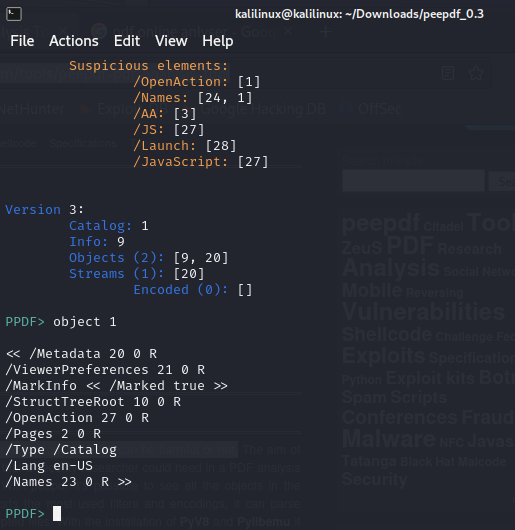Click the new tab plus button in background browser
Image resolution: width=515 pixels, height=530 pixels.
(326, 32)
